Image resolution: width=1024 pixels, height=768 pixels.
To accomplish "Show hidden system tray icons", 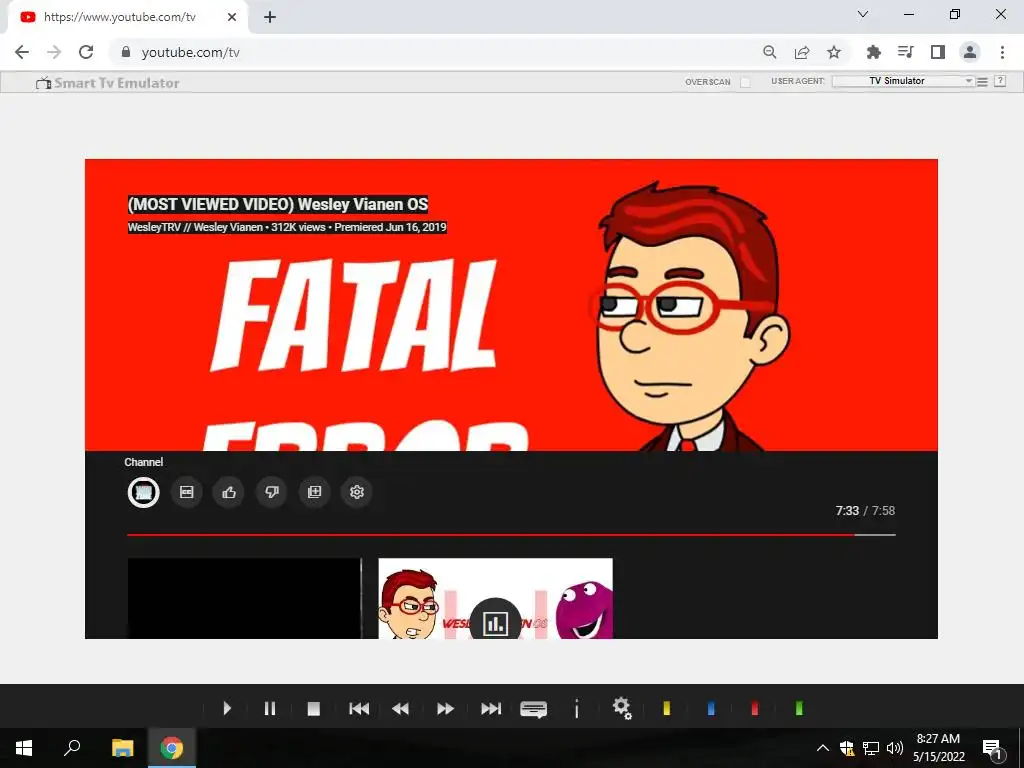I will 823,748.
